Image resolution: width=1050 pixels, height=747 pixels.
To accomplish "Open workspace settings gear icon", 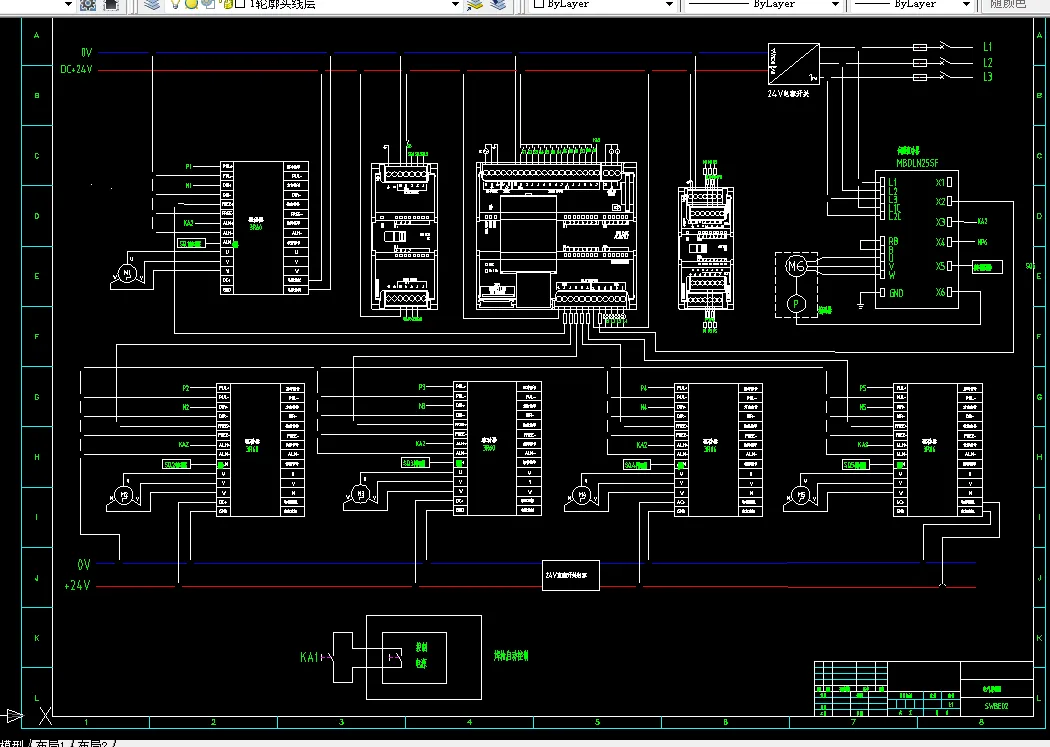I will pyautogui.click(x=88, y=5).
